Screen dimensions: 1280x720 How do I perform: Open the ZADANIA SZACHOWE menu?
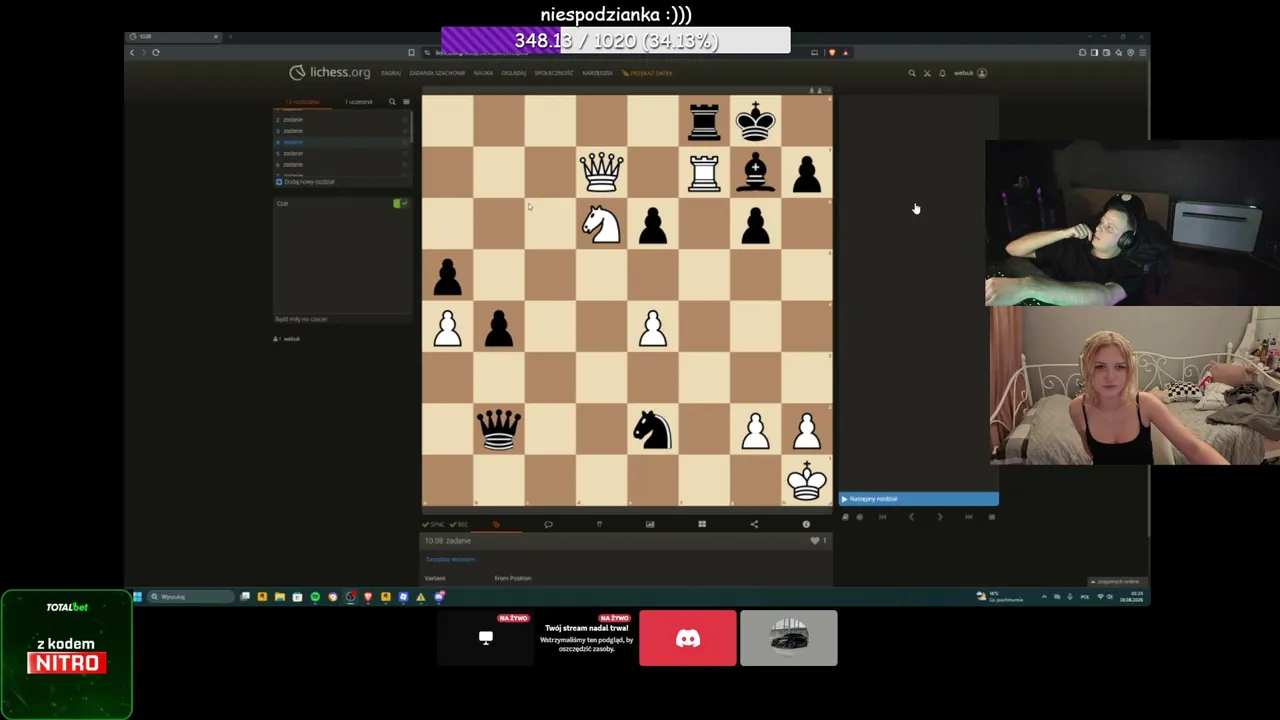pyautogui.click(x=437, y=73)
